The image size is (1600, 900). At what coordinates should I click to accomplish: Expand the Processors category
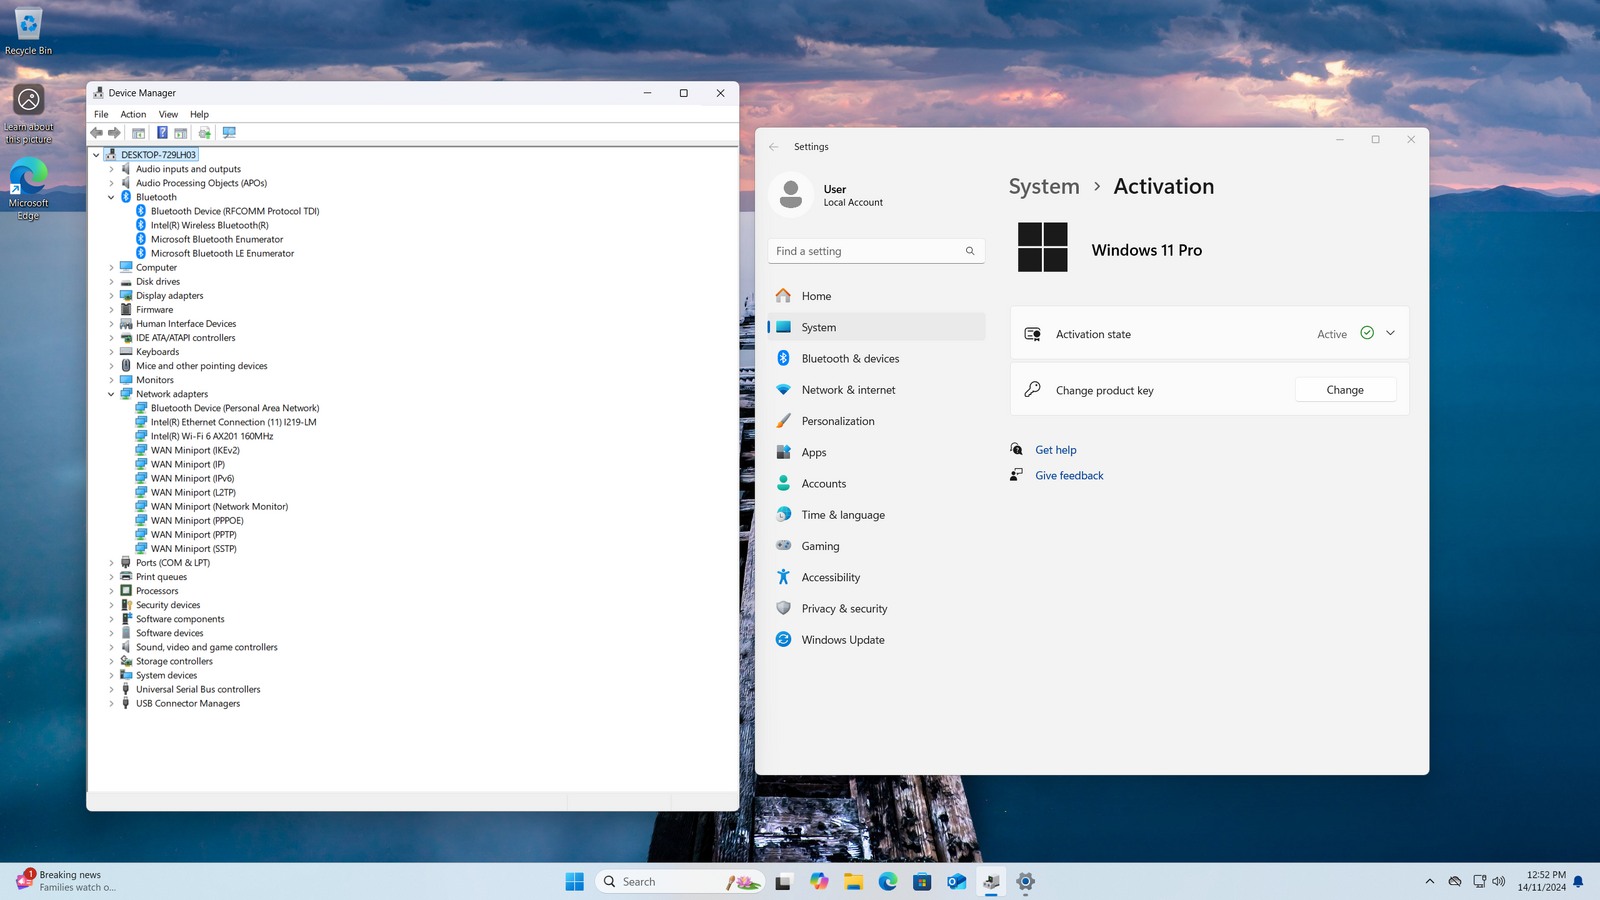coord(111,591)
